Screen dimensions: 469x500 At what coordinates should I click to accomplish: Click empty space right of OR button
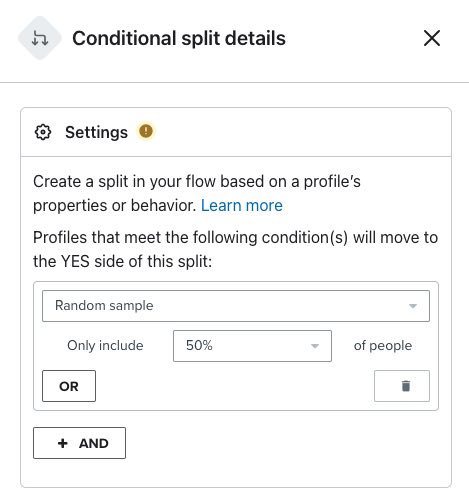click(x=235, y=386)
